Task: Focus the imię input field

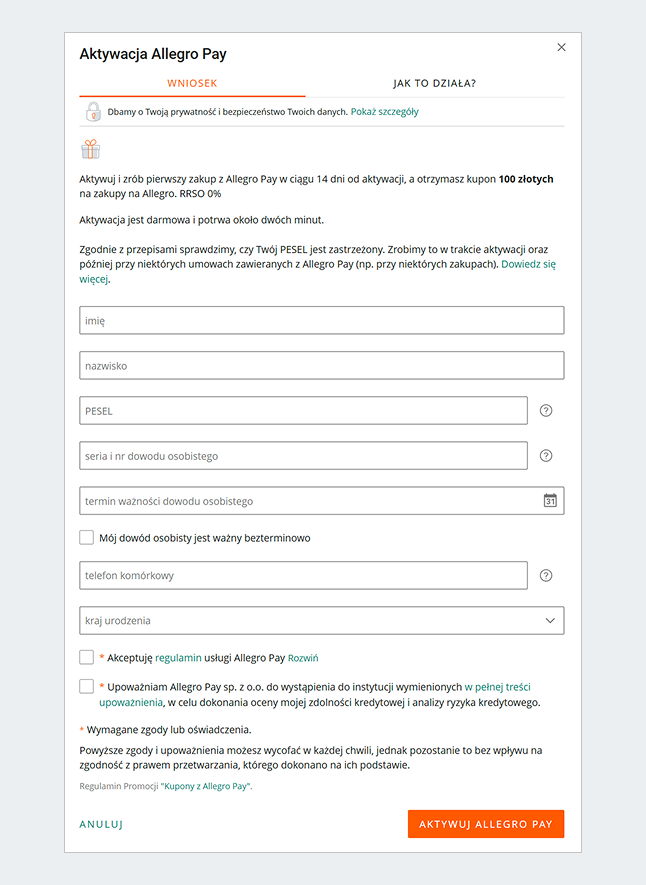Action: (322, 321)
